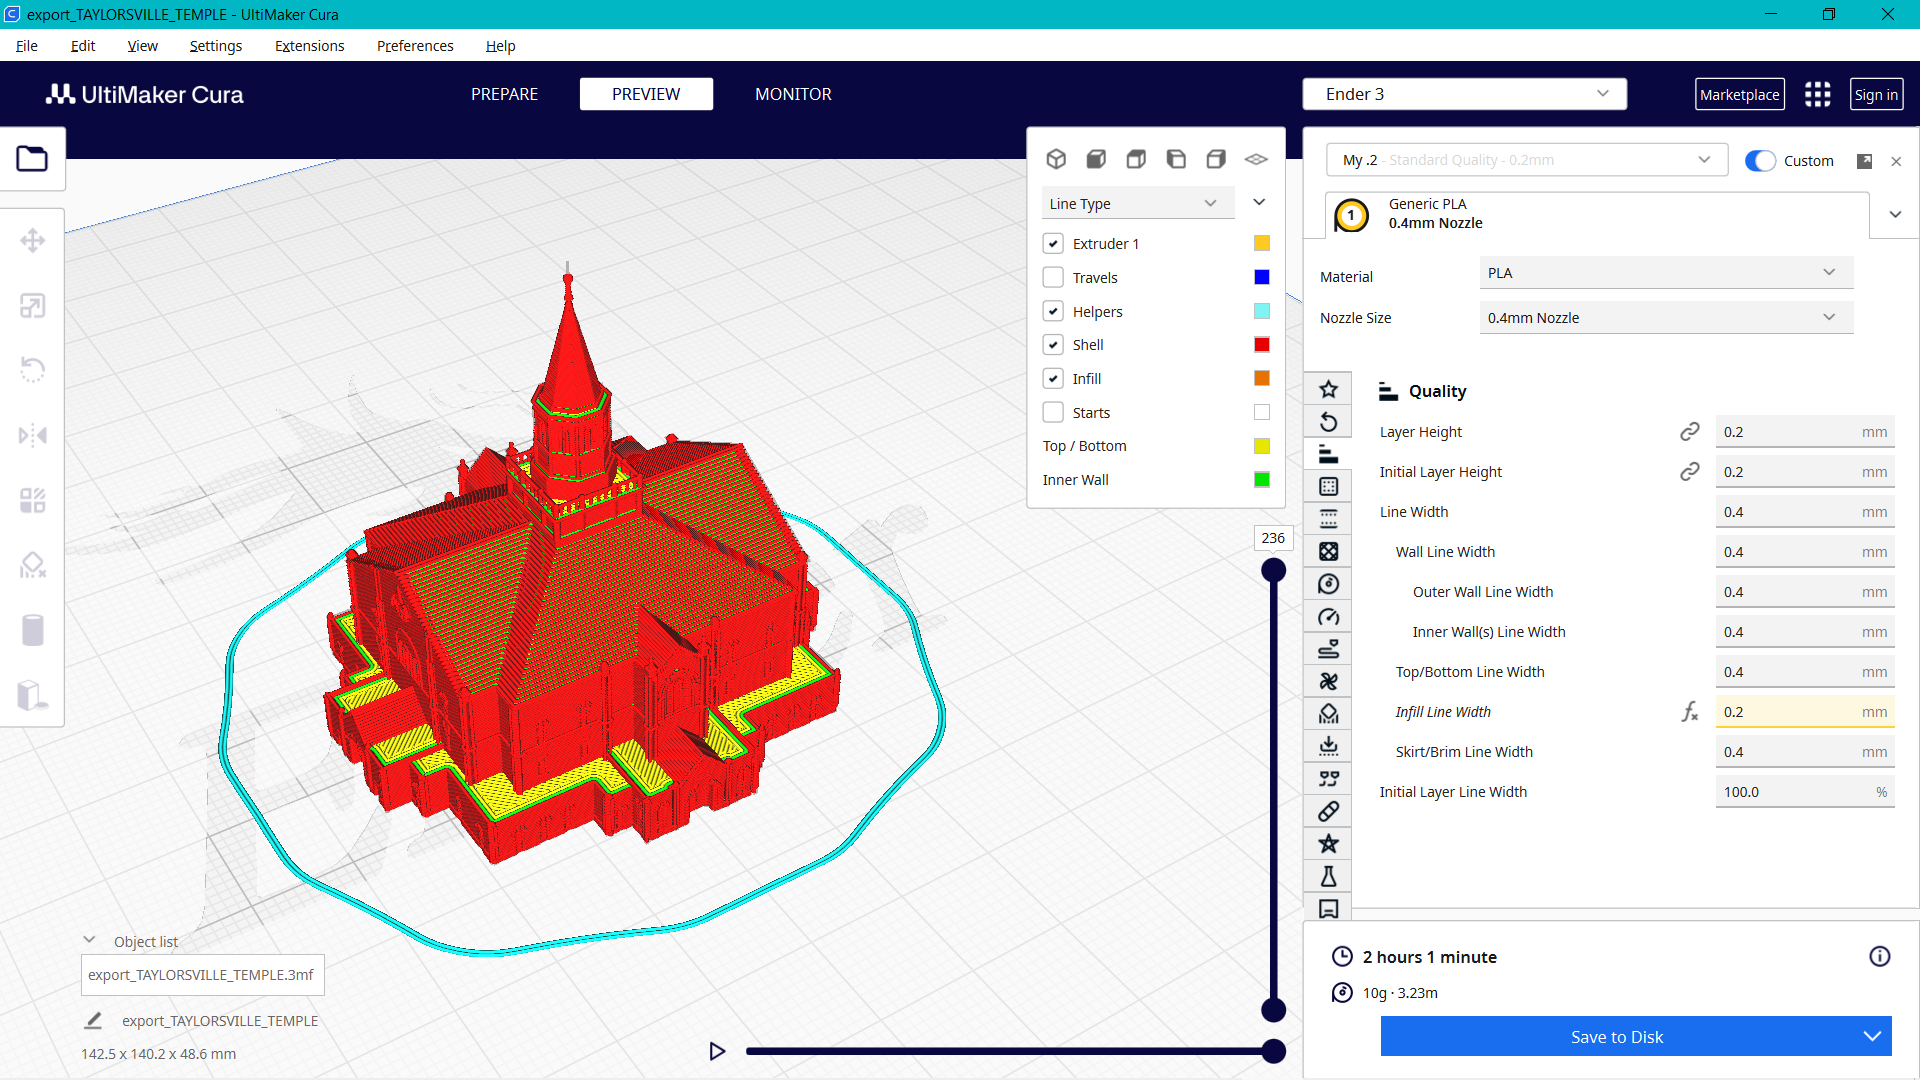Open the Speed settings category
Viewport: 1920px width, 1080px height.
pyautogui.click(x=1328, y=616)
